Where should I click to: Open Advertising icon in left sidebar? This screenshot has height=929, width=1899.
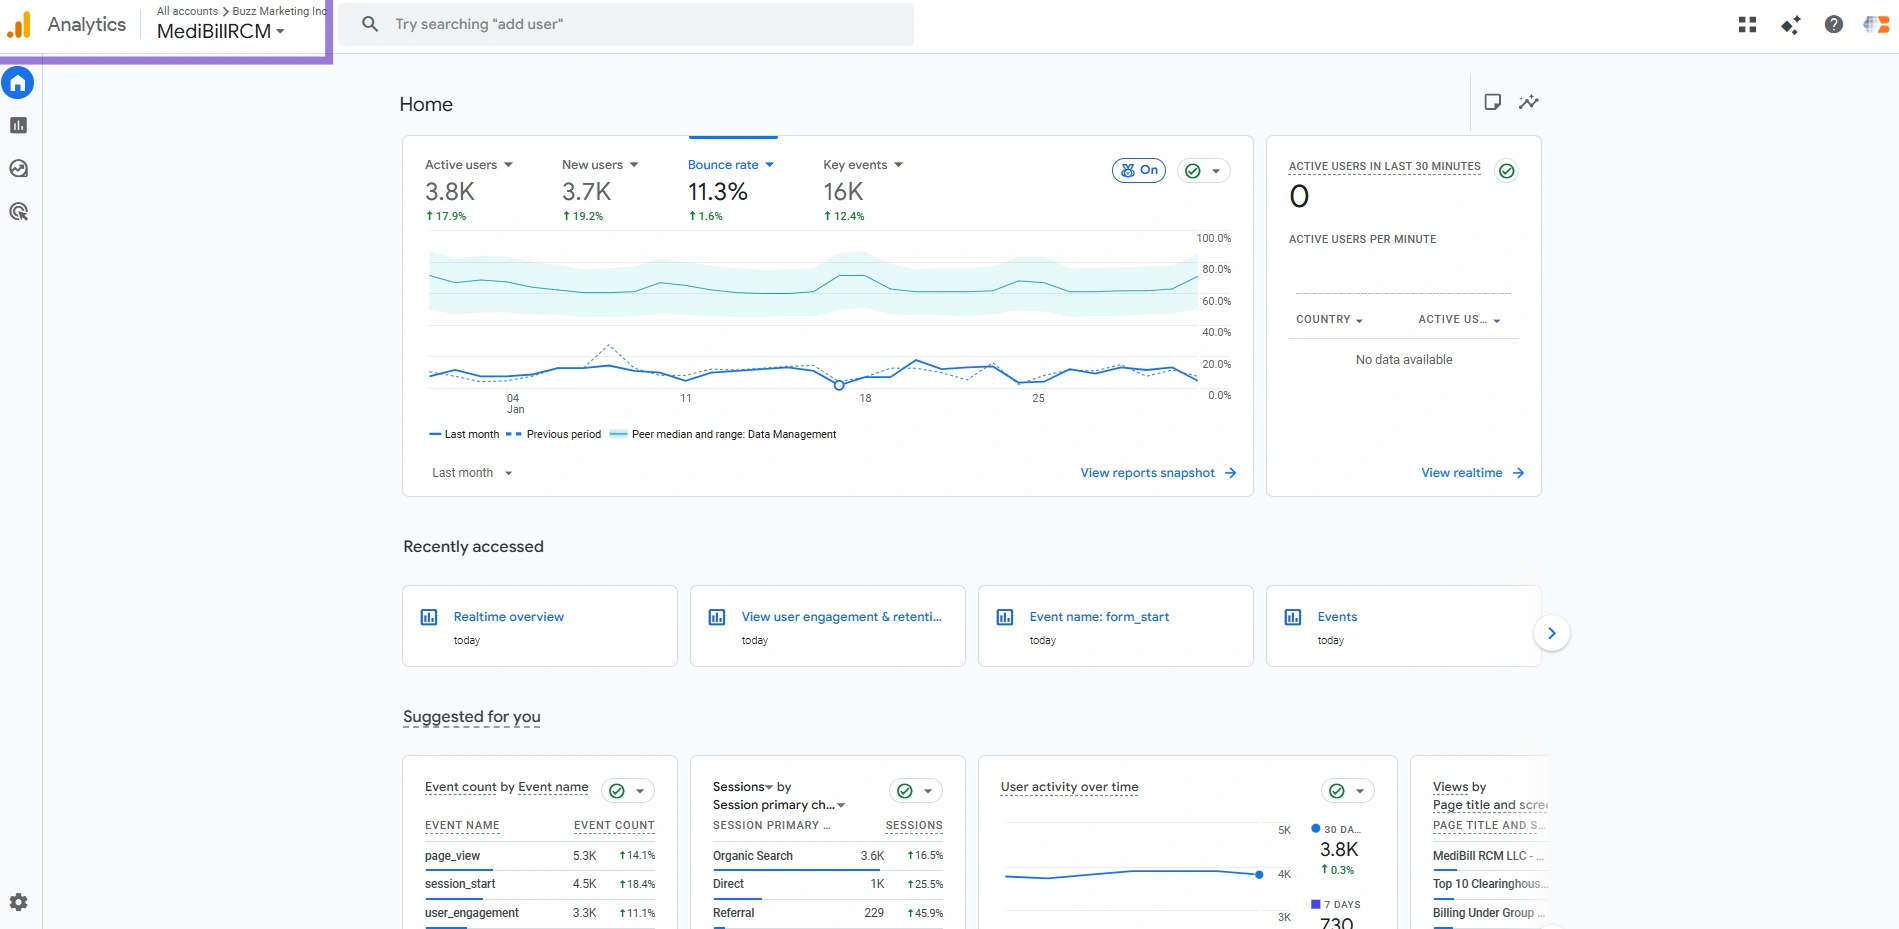tap(18, 212)
